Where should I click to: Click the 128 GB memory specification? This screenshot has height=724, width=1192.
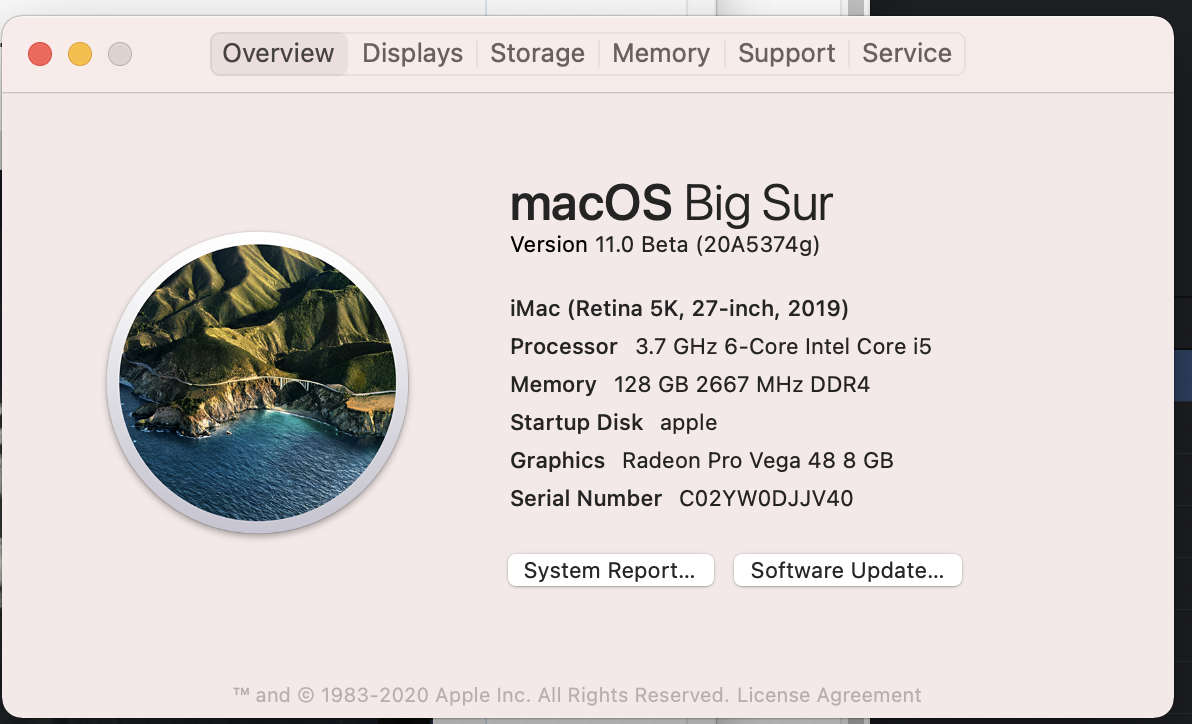[741, 384]
